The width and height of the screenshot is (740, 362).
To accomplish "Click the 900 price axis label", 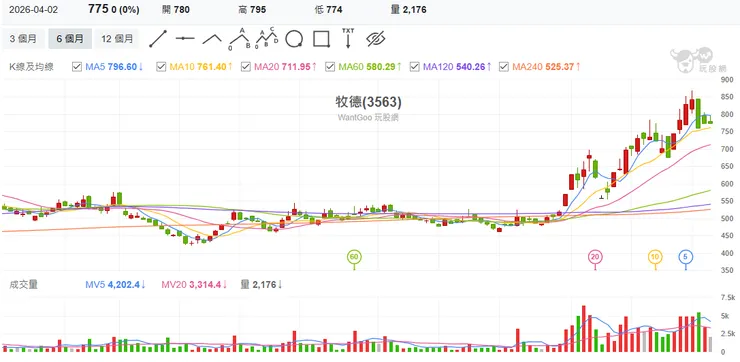I will 727,80.
